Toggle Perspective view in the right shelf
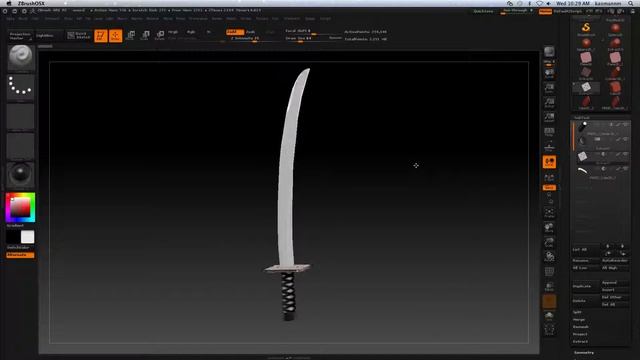640x360 pixels. (x=549, y=132)
